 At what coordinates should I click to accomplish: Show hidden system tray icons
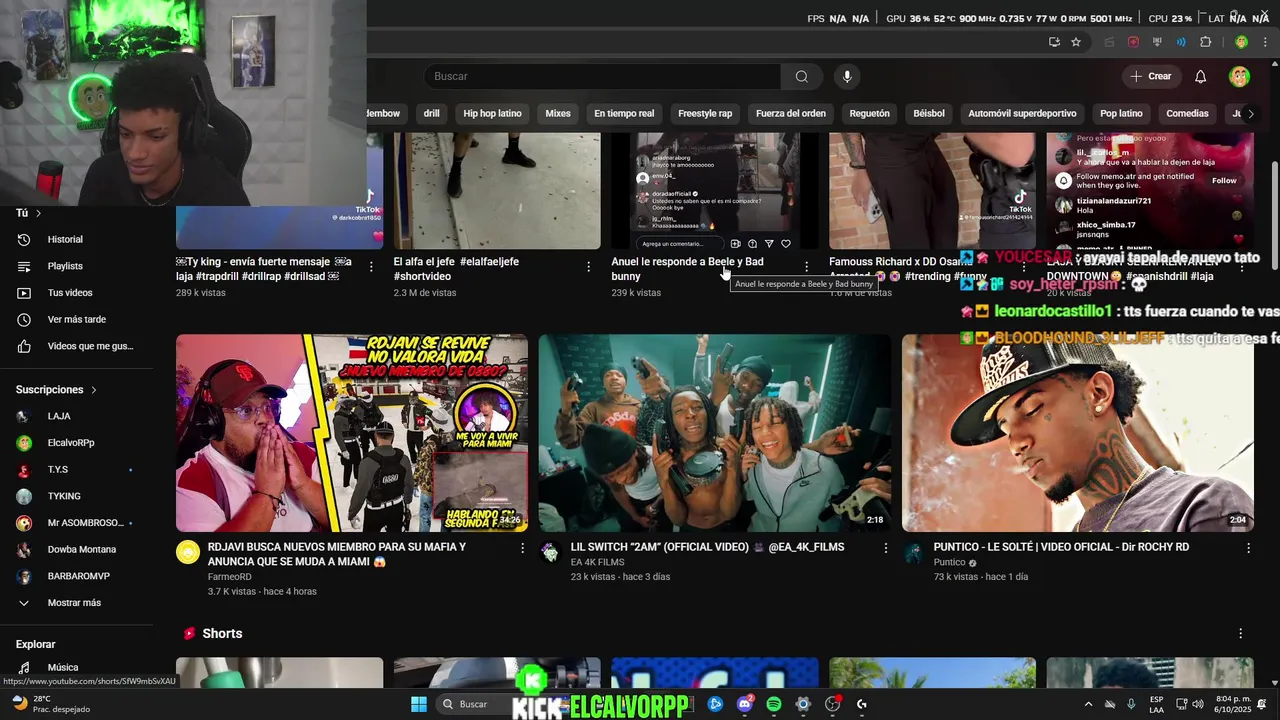click(1088, 704)
